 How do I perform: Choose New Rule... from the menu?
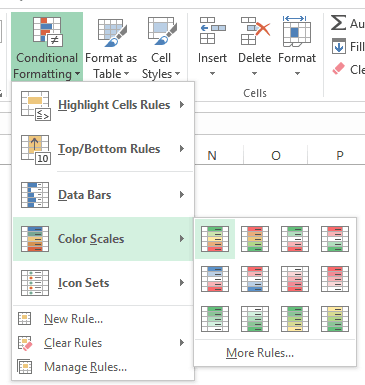103,319
